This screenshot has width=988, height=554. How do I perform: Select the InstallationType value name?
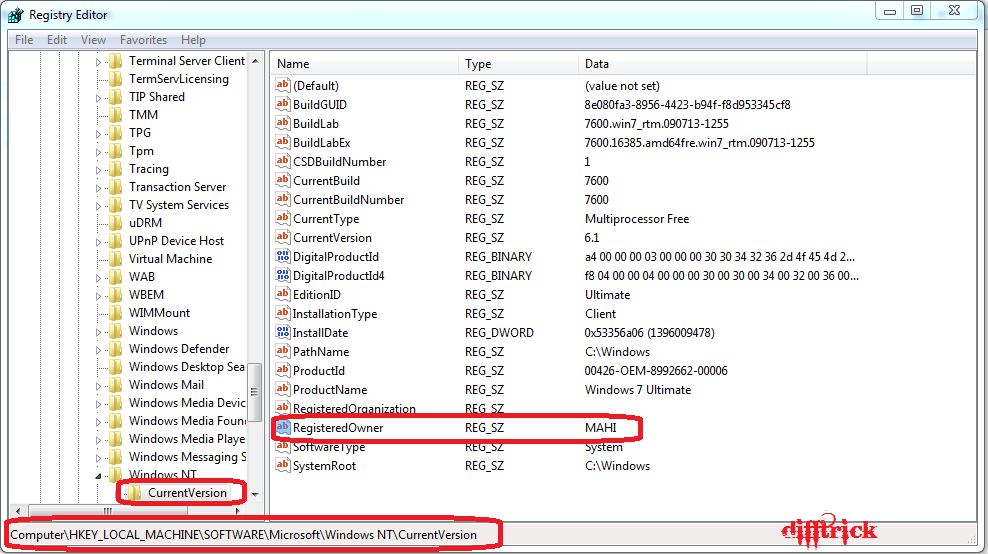(335, 314)
